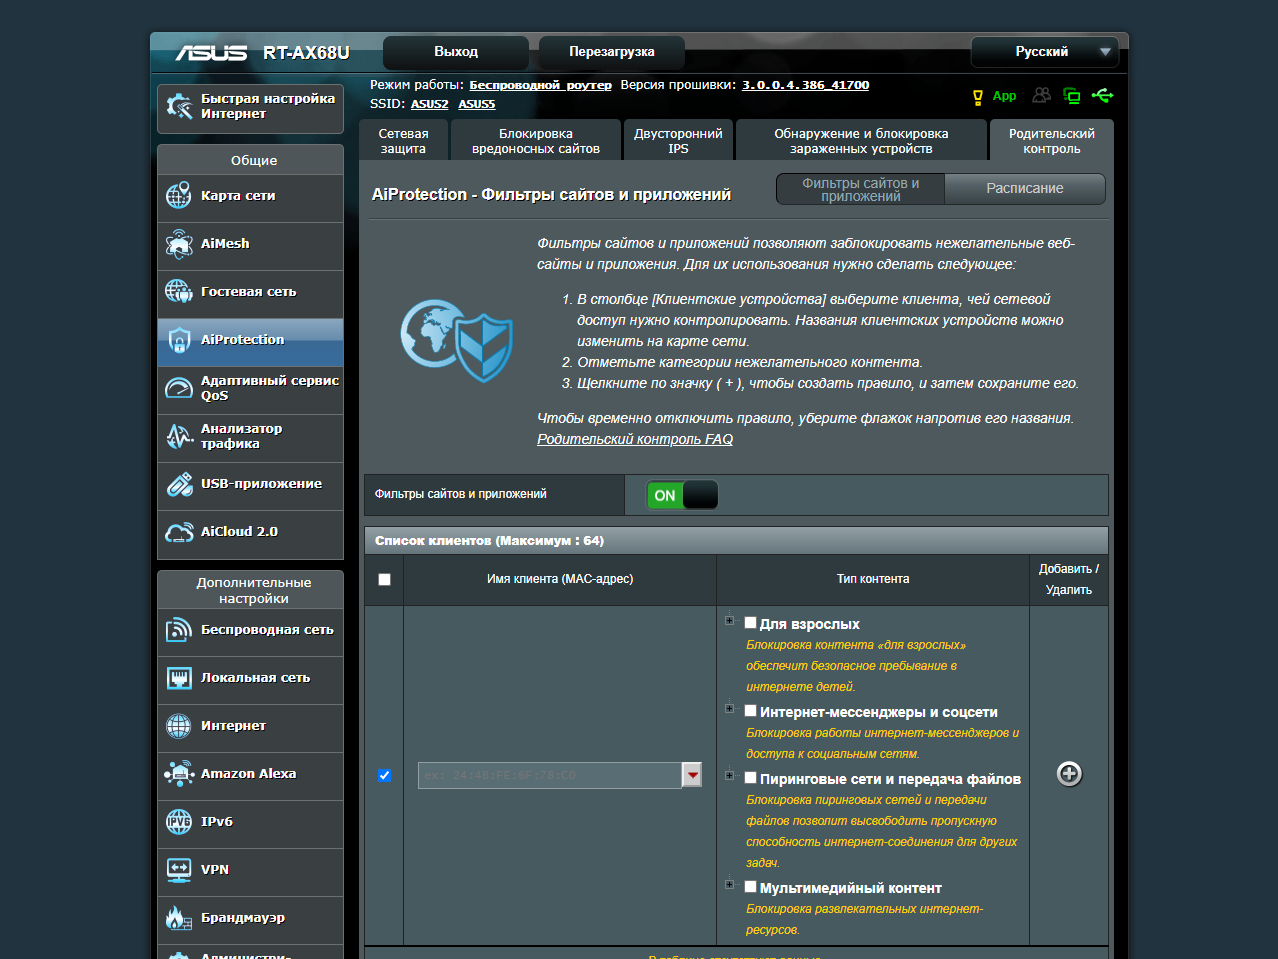Check Пиринговые сети и передача файлов checkbox

click(x=750, y=777)
